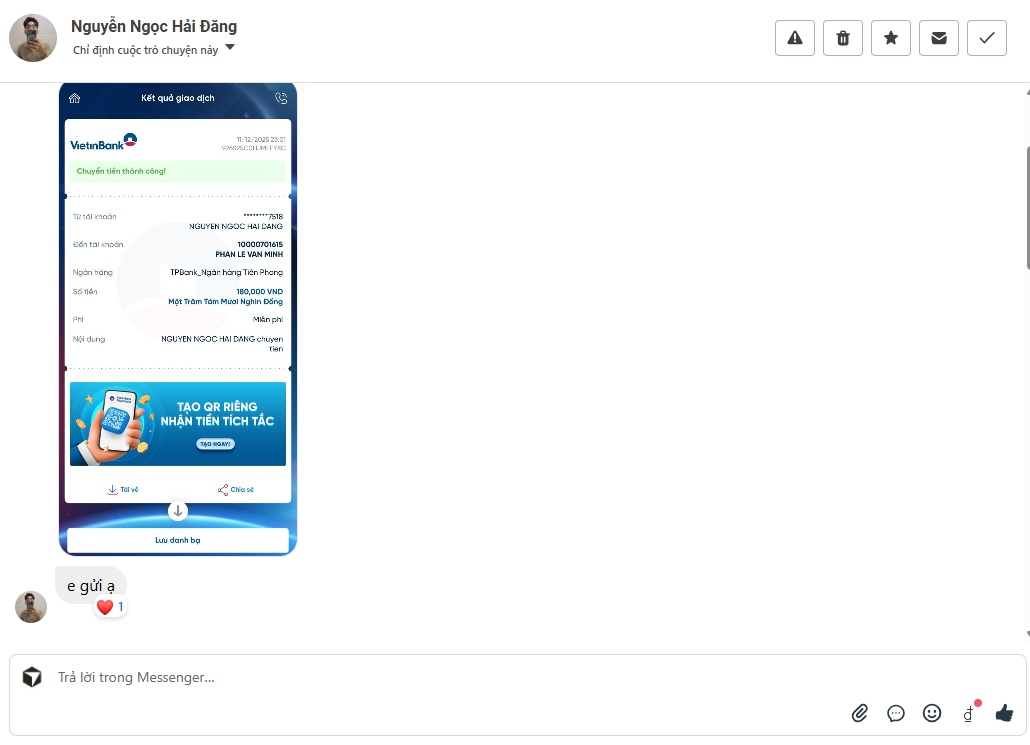Click 'Kết quả giao dịch' receipt title
This screenshot has height=745, width=1030.
click(178, 98)
